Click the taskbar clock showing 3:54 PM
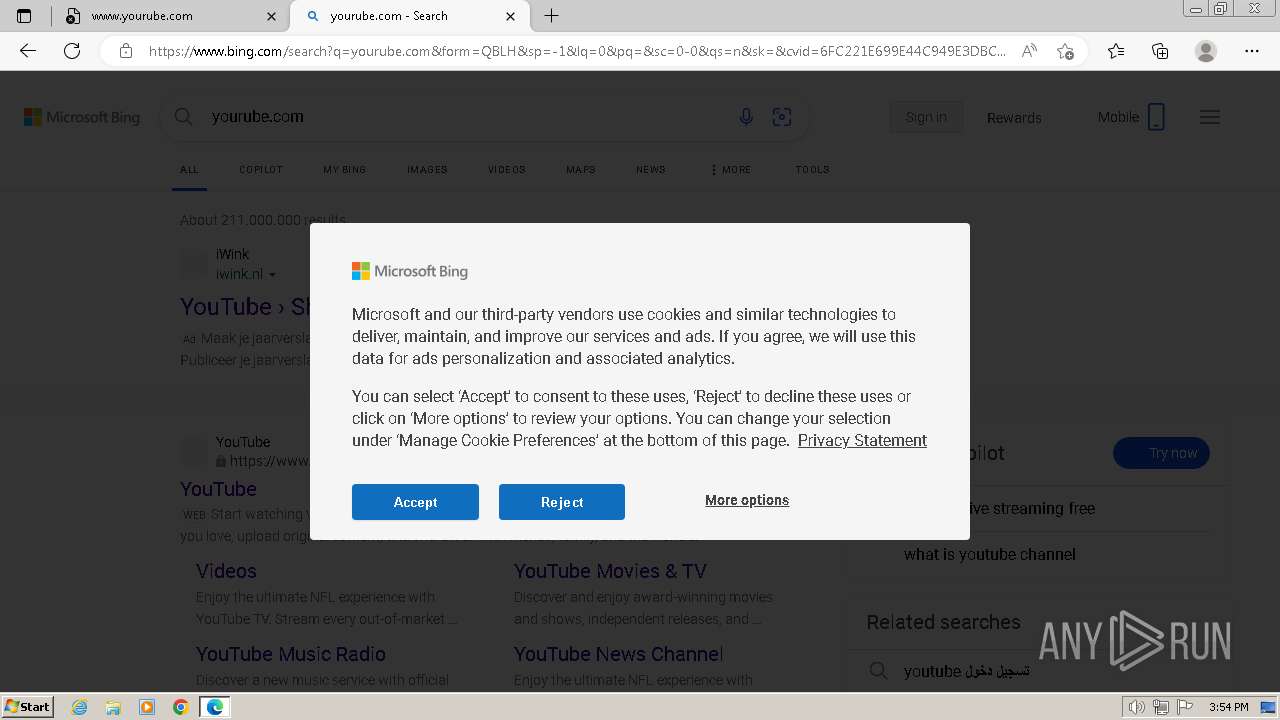The image size is (1280, 720). [1228, 707]
